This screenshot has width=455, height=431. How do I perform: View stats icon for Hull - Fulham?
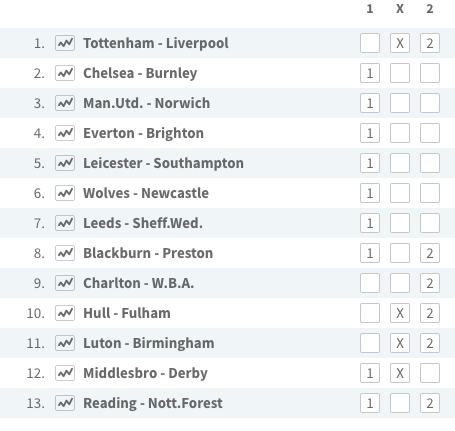pos(65,313)
